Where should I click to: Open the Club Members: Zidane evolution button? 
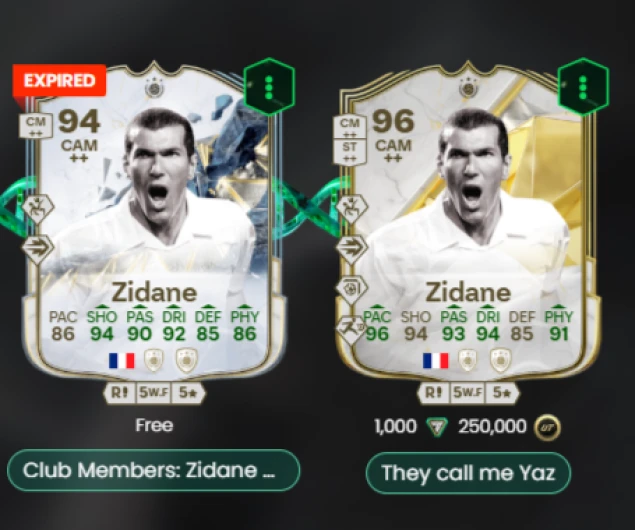point(153,470)
